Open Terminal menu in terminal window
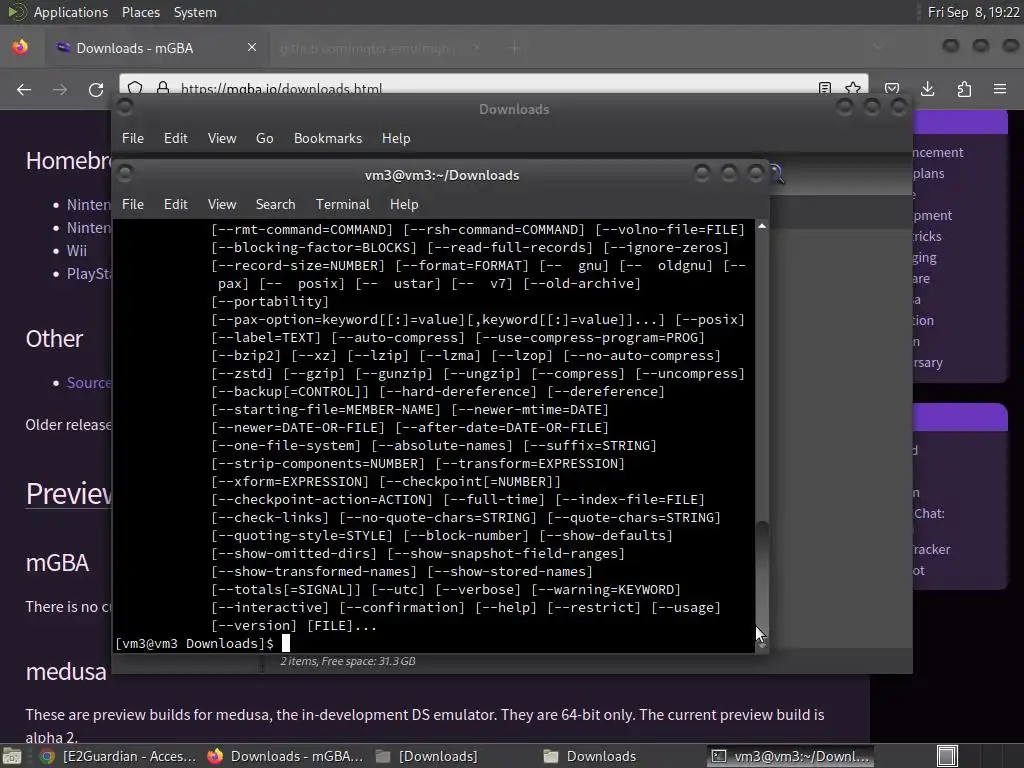 [343, 204]
